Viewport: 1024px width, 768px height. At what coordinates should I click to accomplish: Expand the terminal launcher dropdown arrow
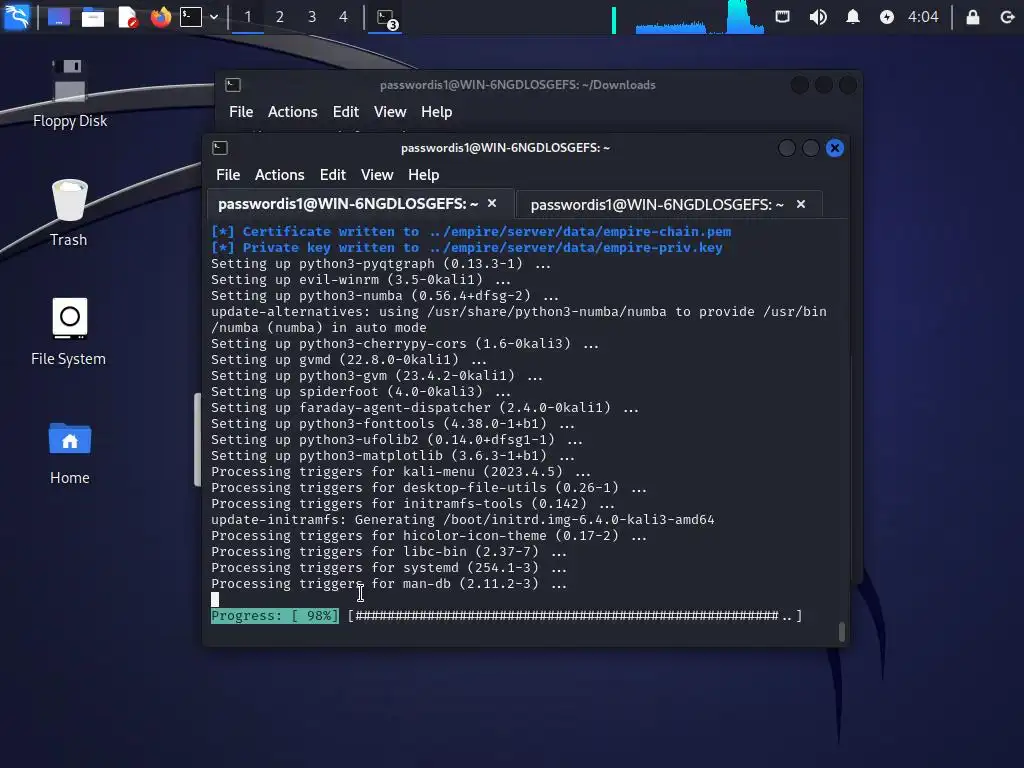tap(214, 17)
